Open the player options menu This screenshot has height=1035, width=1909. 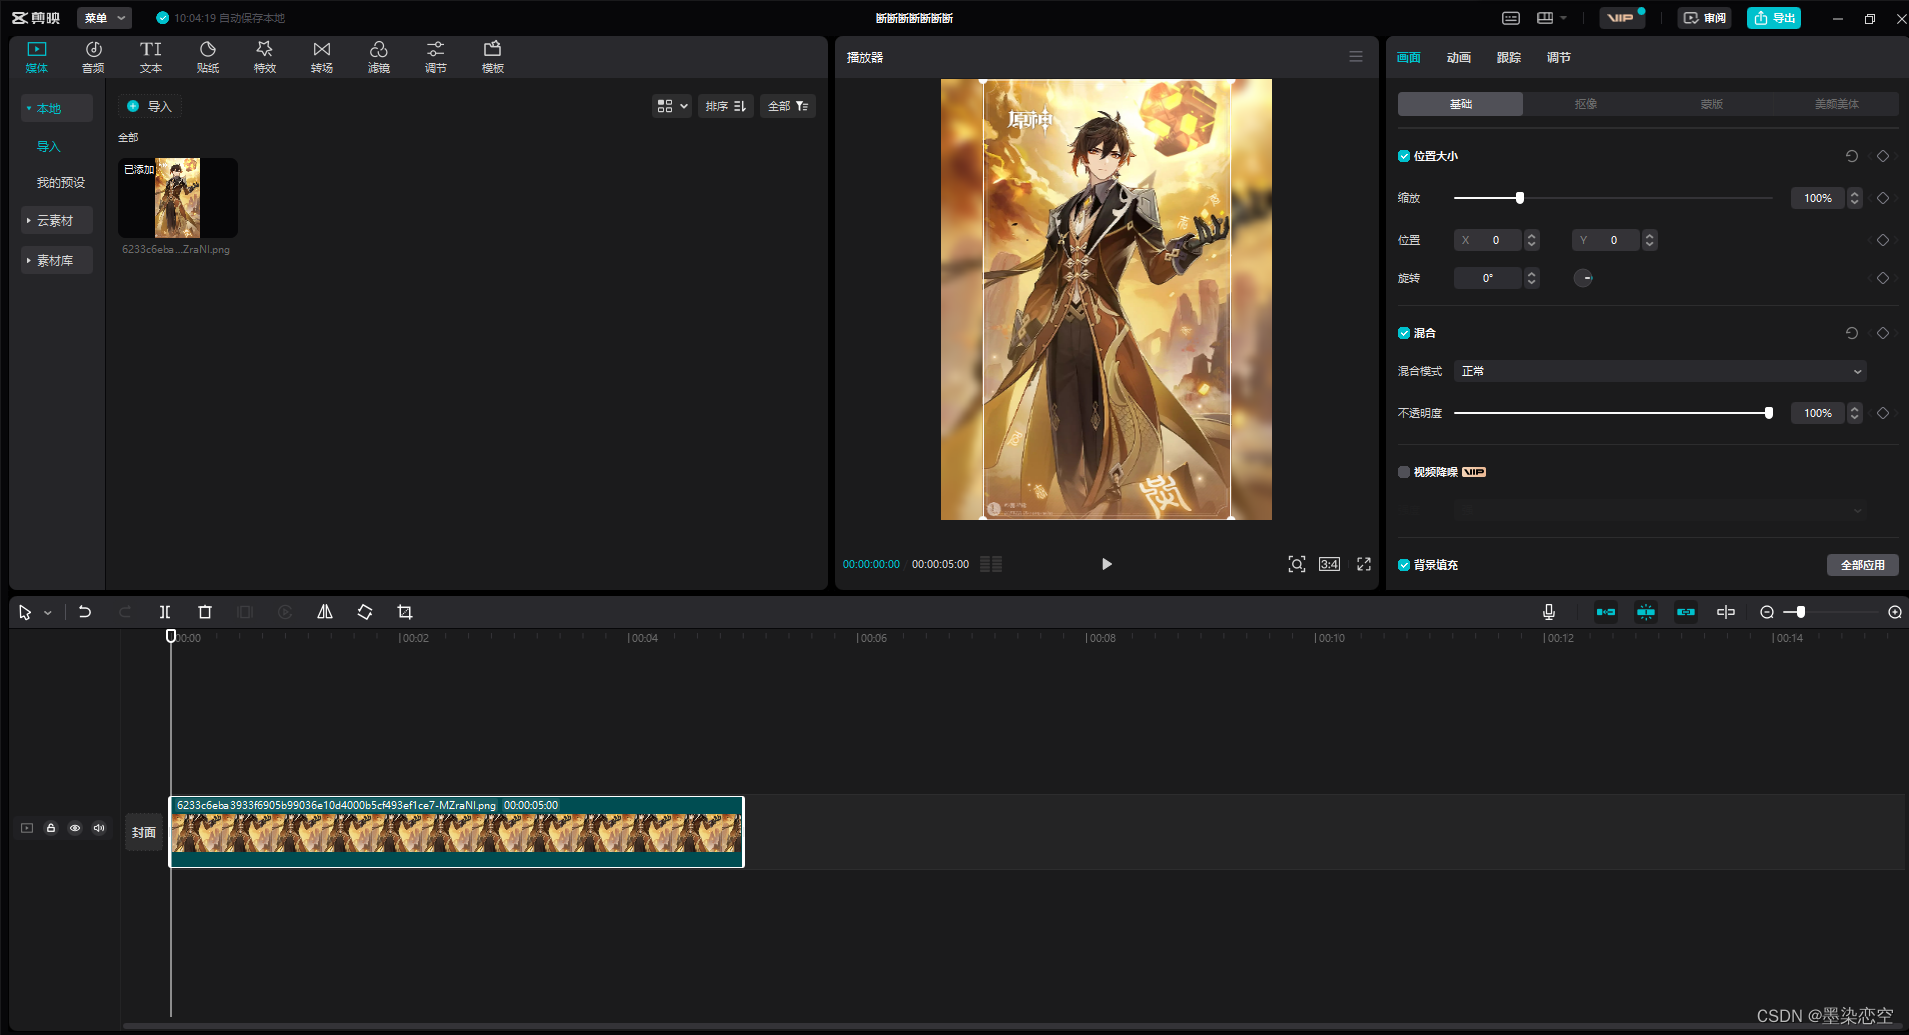(1356, 57)
